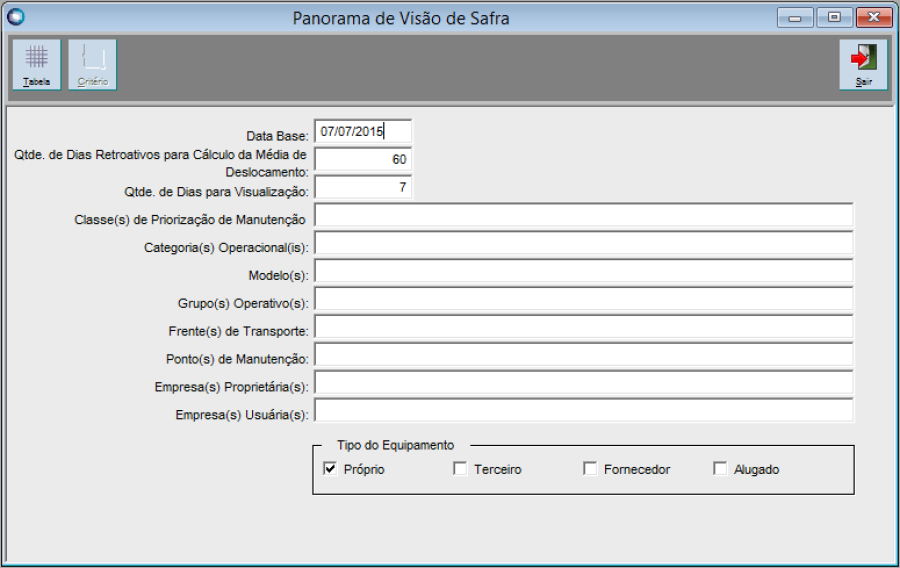Click the Tabela toolbar icon

click(37, 64)
